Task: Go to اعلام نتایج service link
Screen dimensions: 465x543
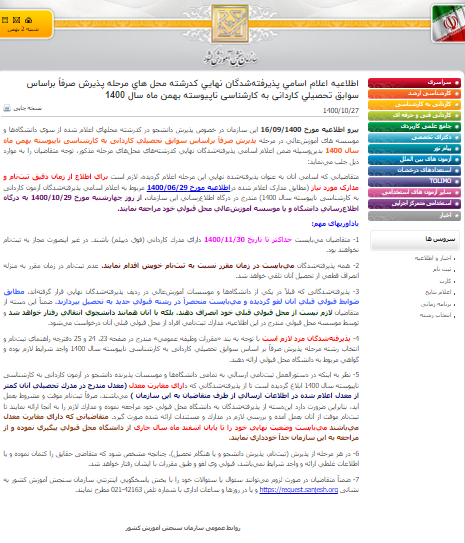Action: pos(438,292)
